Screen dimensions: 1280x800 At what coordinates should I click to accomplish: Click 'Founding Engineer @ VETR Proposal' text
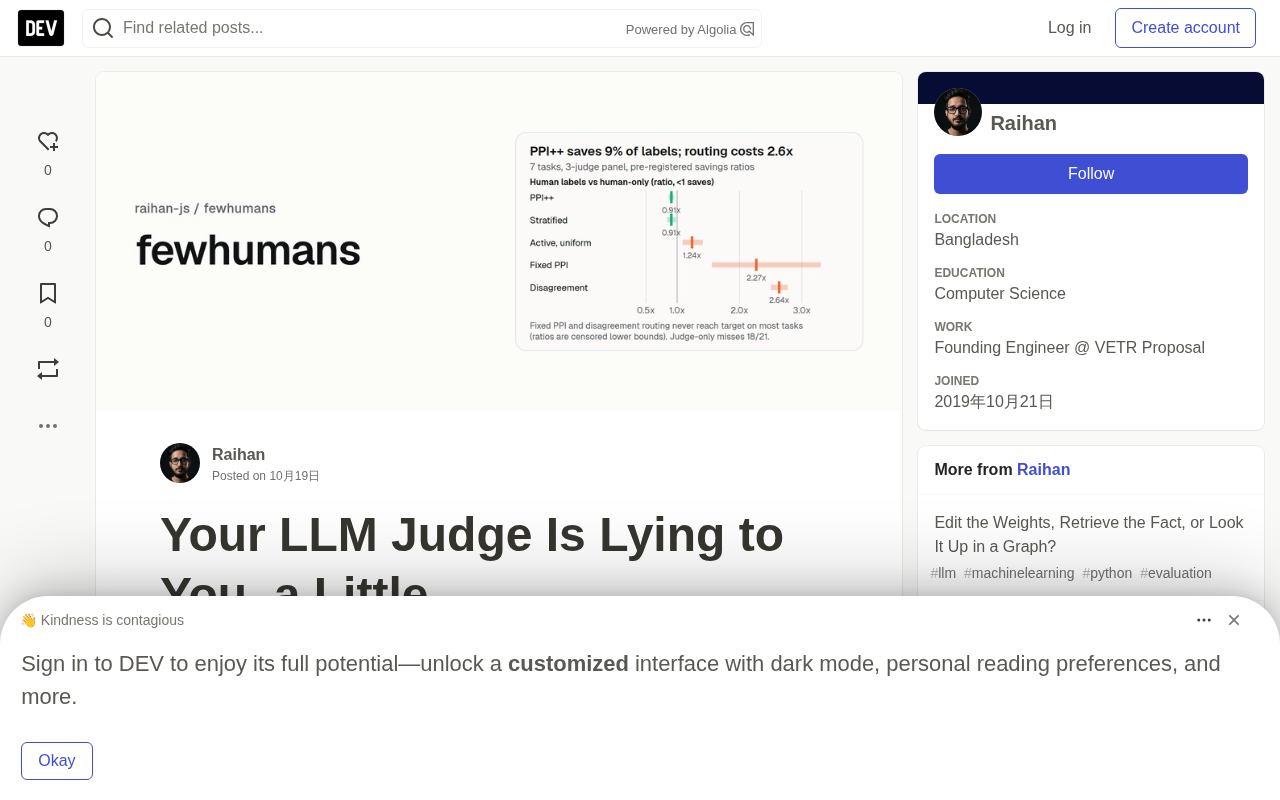tap(1069, 348)
